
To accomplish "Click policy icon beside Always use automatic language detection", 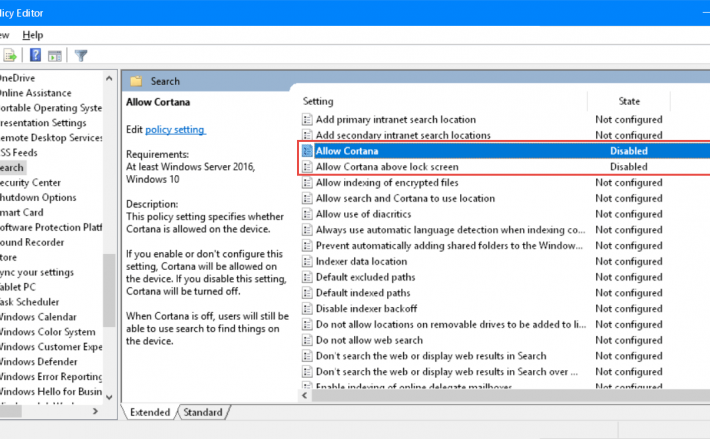I will (307, 230).
